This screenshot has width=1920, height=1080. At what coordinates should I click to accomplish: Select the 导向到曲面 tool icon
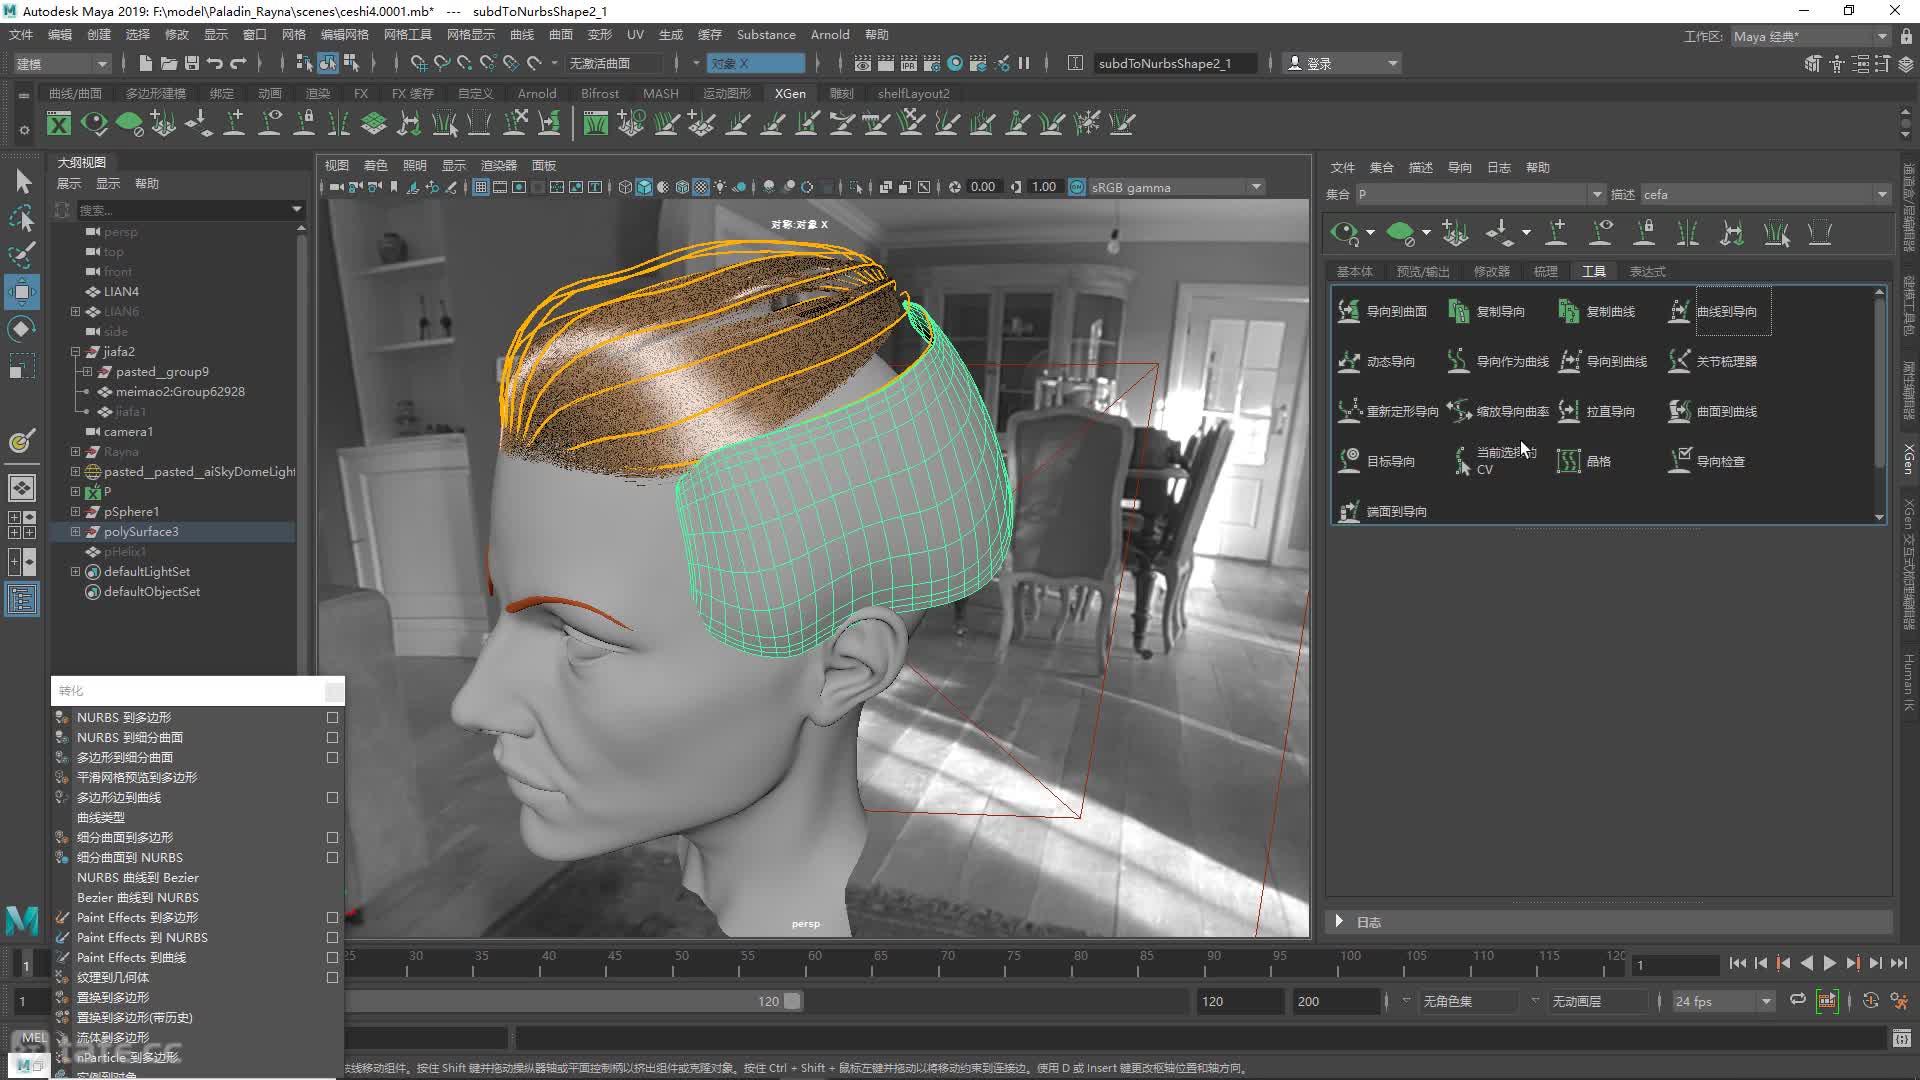pyautogui.click(x=1349, y=311)
